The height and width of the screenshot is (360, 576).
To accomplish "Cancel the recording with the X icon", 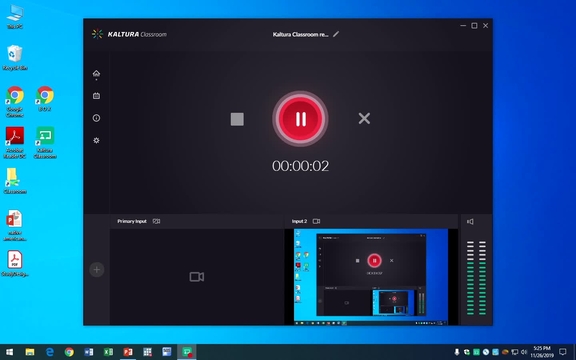I will tap(364, 118).
